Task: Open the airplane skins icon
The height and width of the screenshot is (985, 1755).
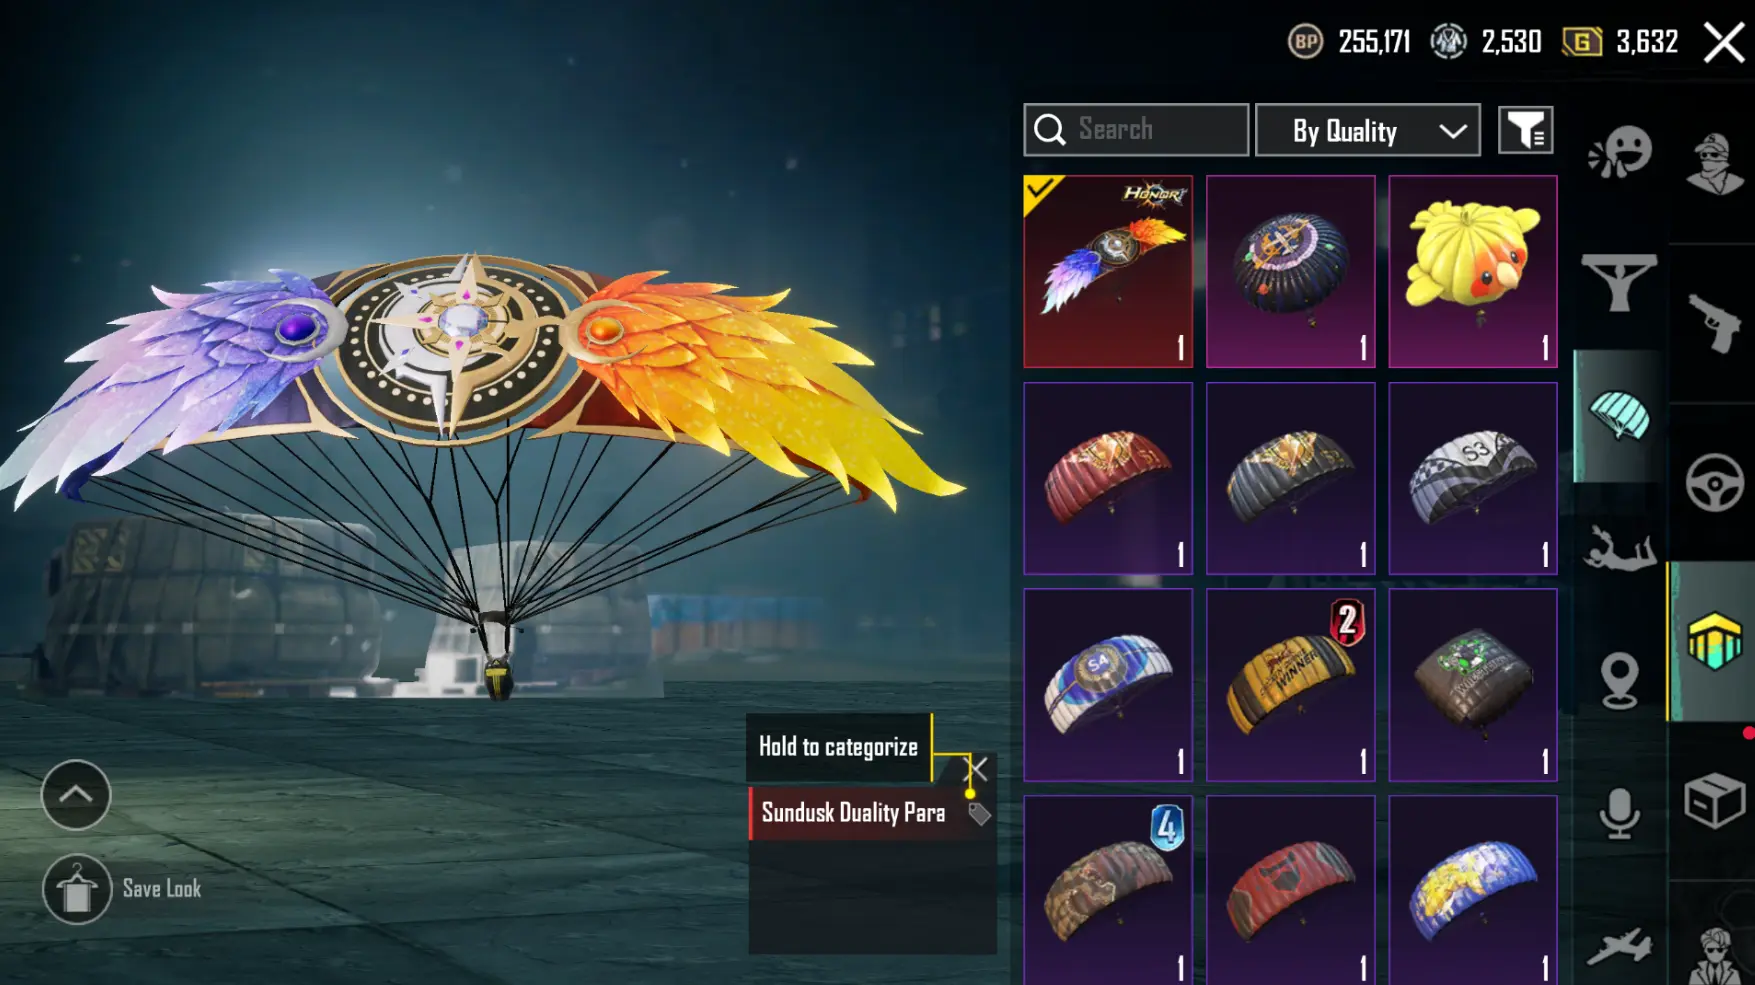Action: [x=1619, y=946]
